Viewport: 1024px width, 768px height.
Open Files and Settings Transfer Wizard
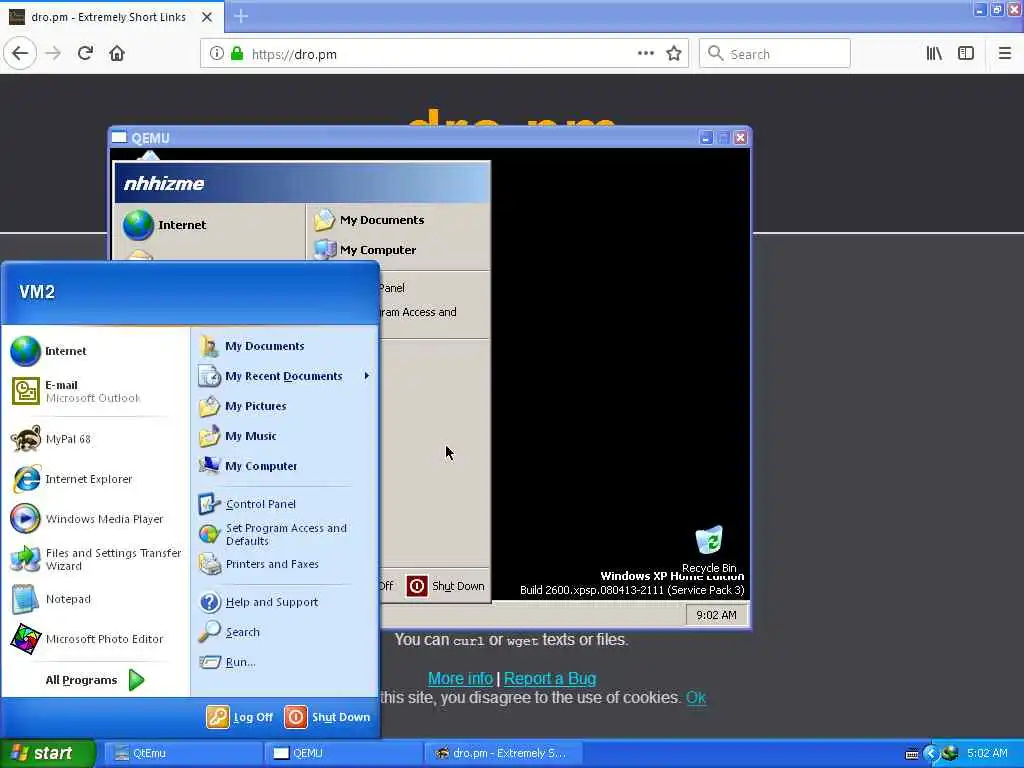96,560
